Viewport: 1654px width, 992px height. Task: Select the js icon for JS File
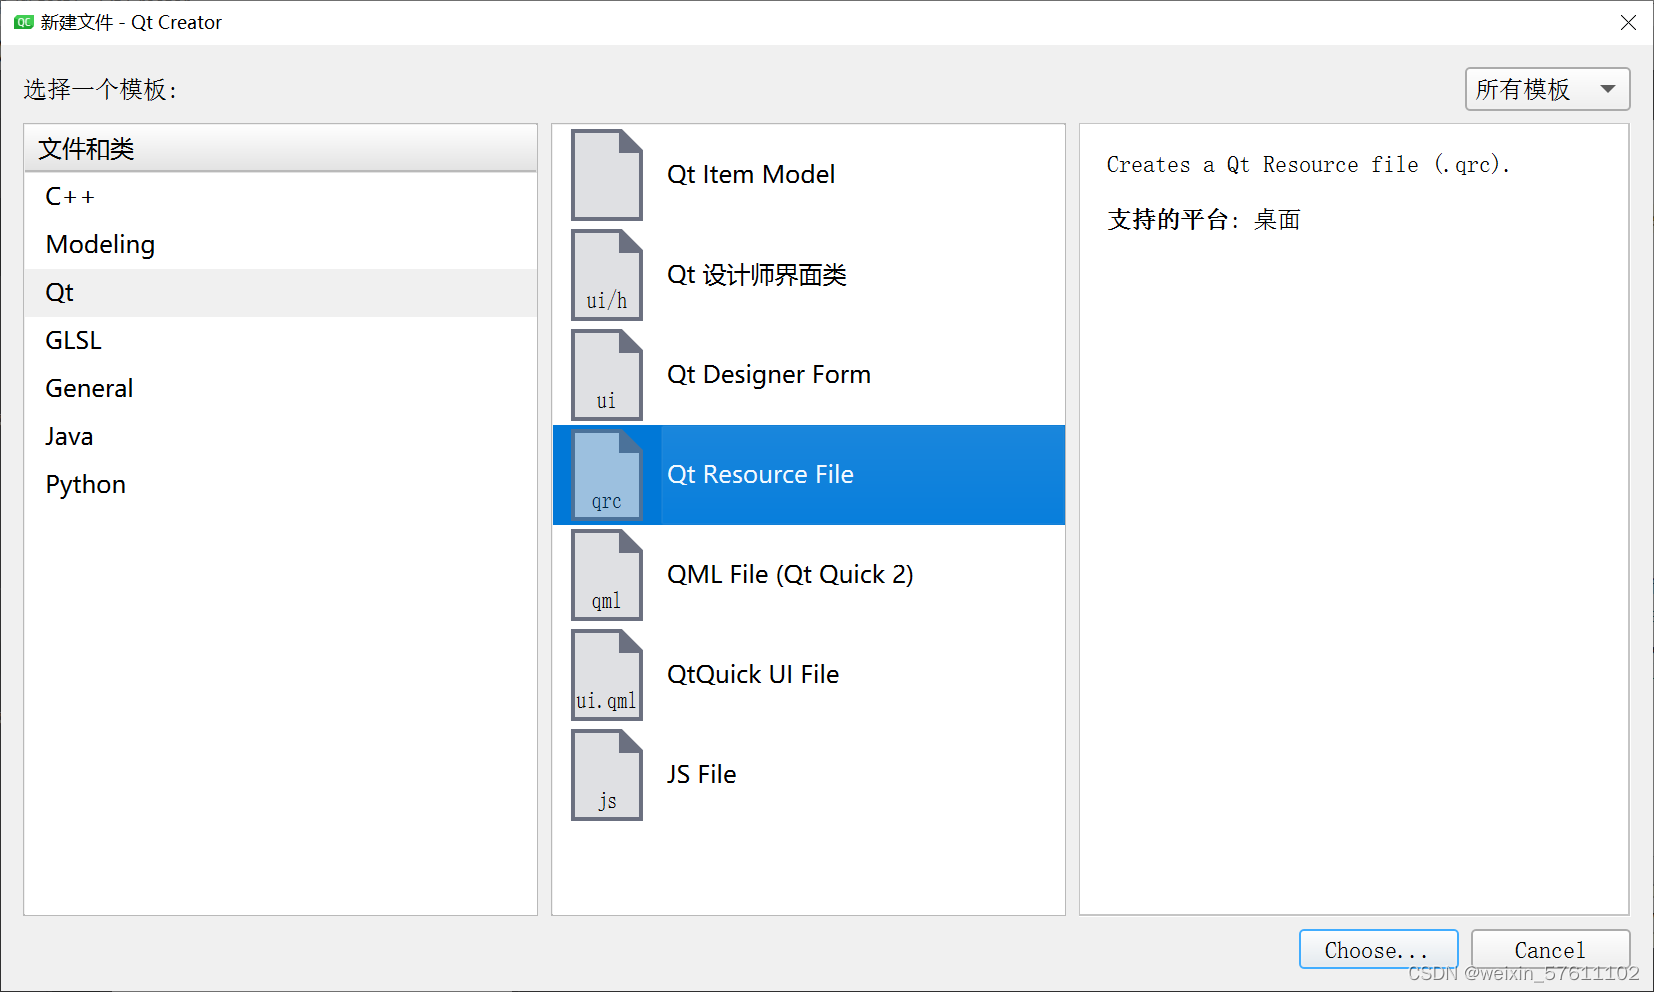pos(606,774)
